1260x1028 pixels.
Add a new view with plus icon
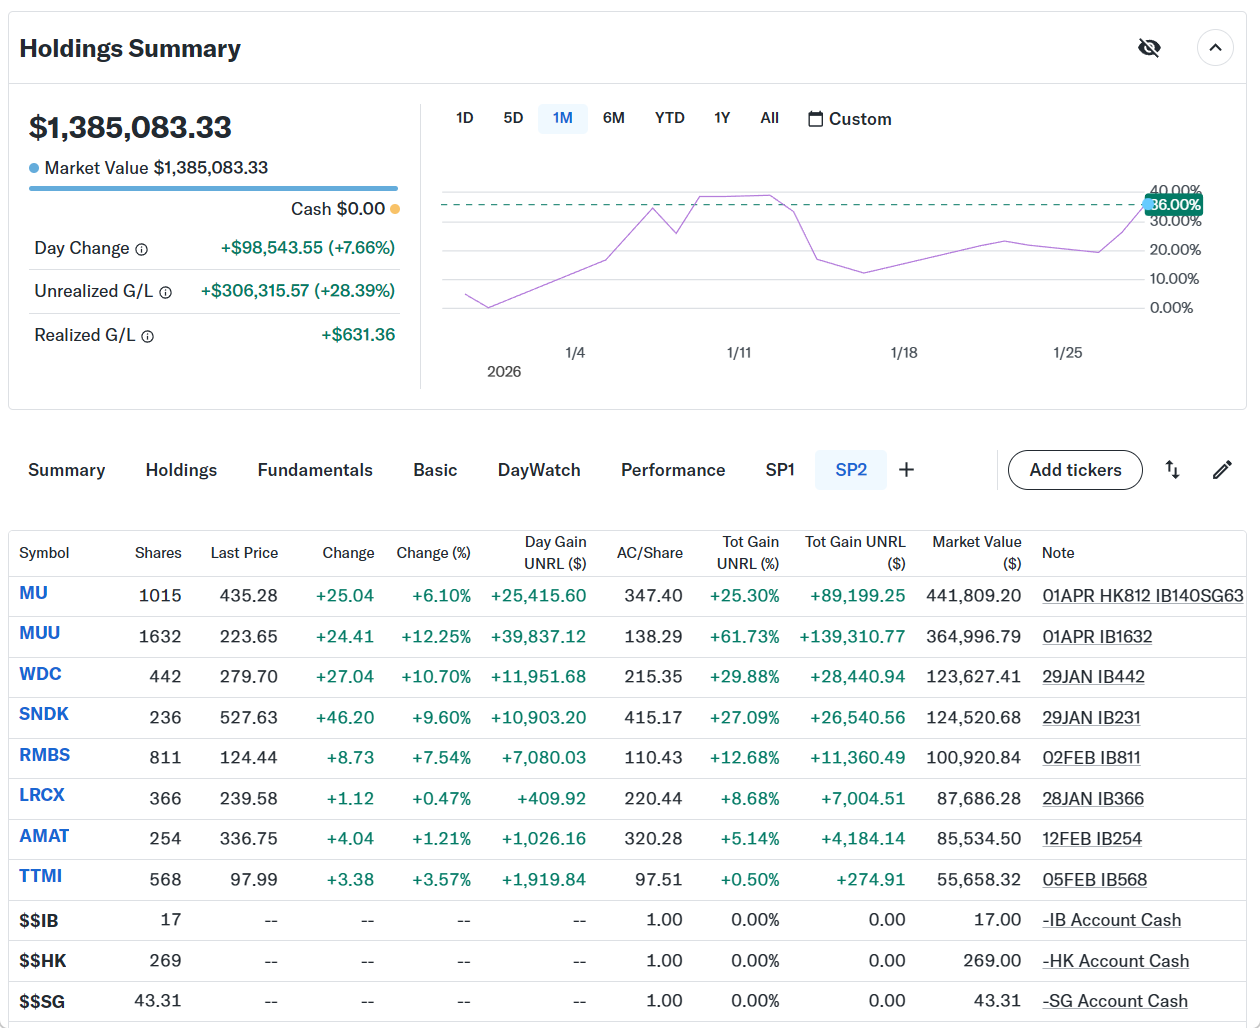click(906, 470)
